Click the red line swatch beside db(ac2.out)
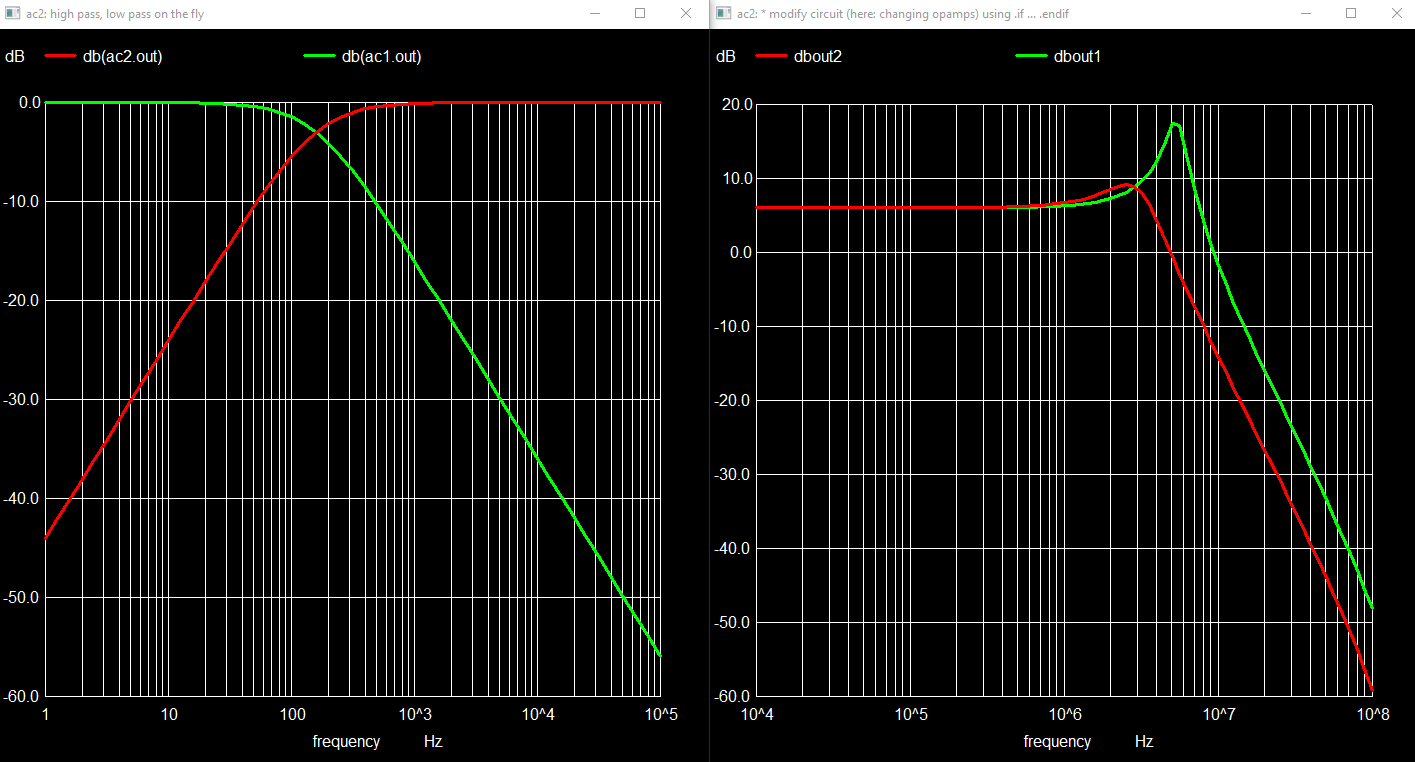1415x762 pixels. click(60, 57)
